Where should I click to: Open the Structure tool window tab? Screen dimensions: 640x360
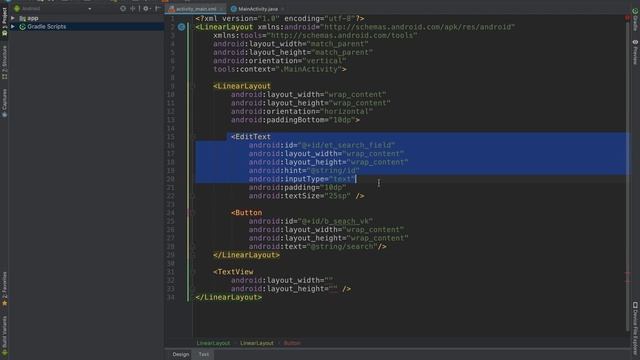pyautogui.click(x=4, y=62)
